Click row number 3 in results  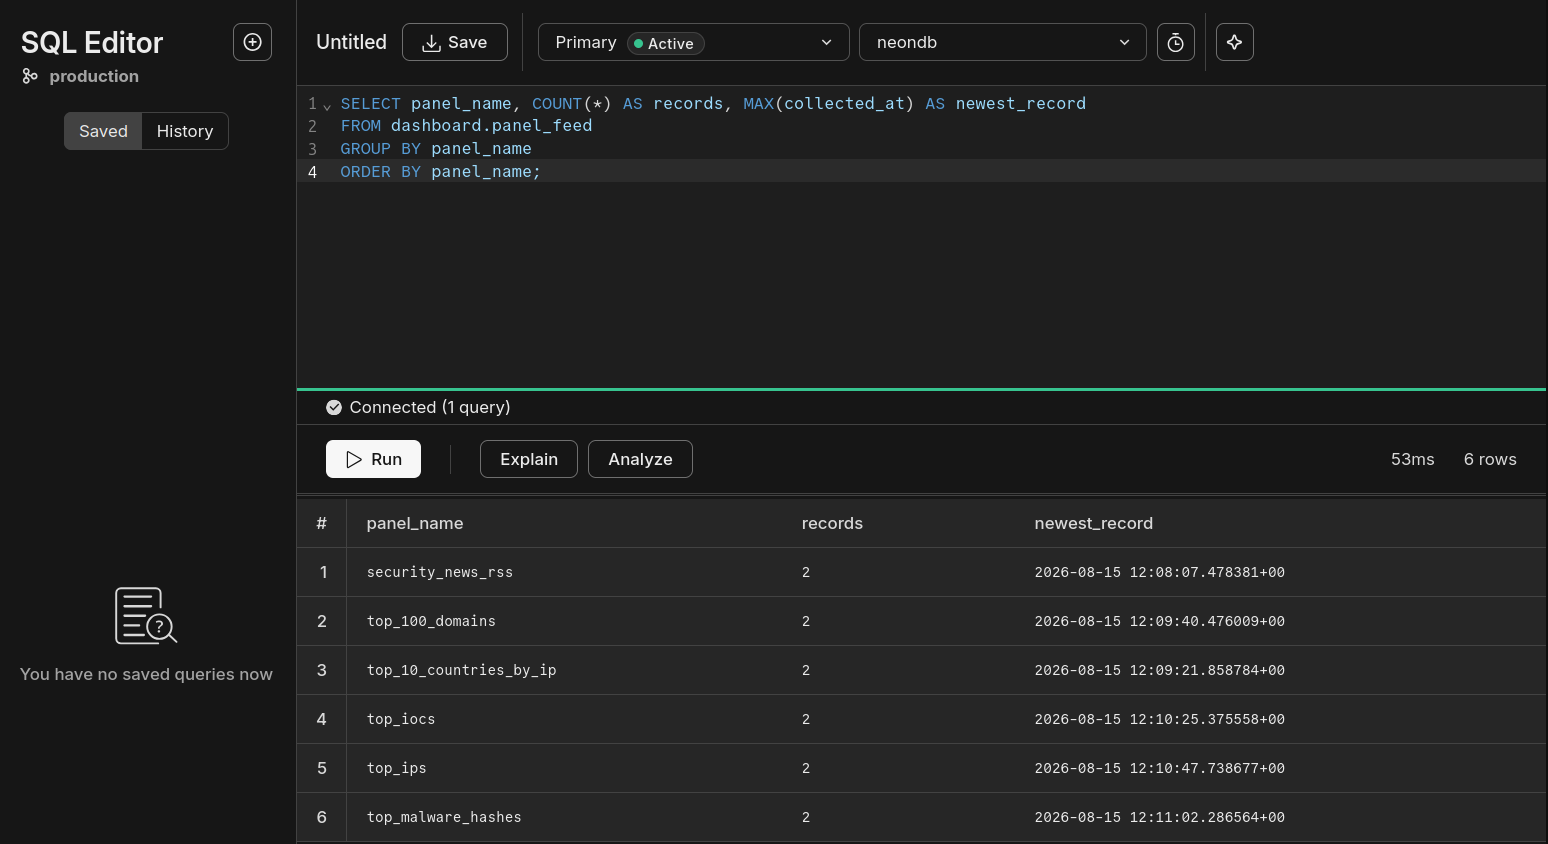[x=322, y=670]
